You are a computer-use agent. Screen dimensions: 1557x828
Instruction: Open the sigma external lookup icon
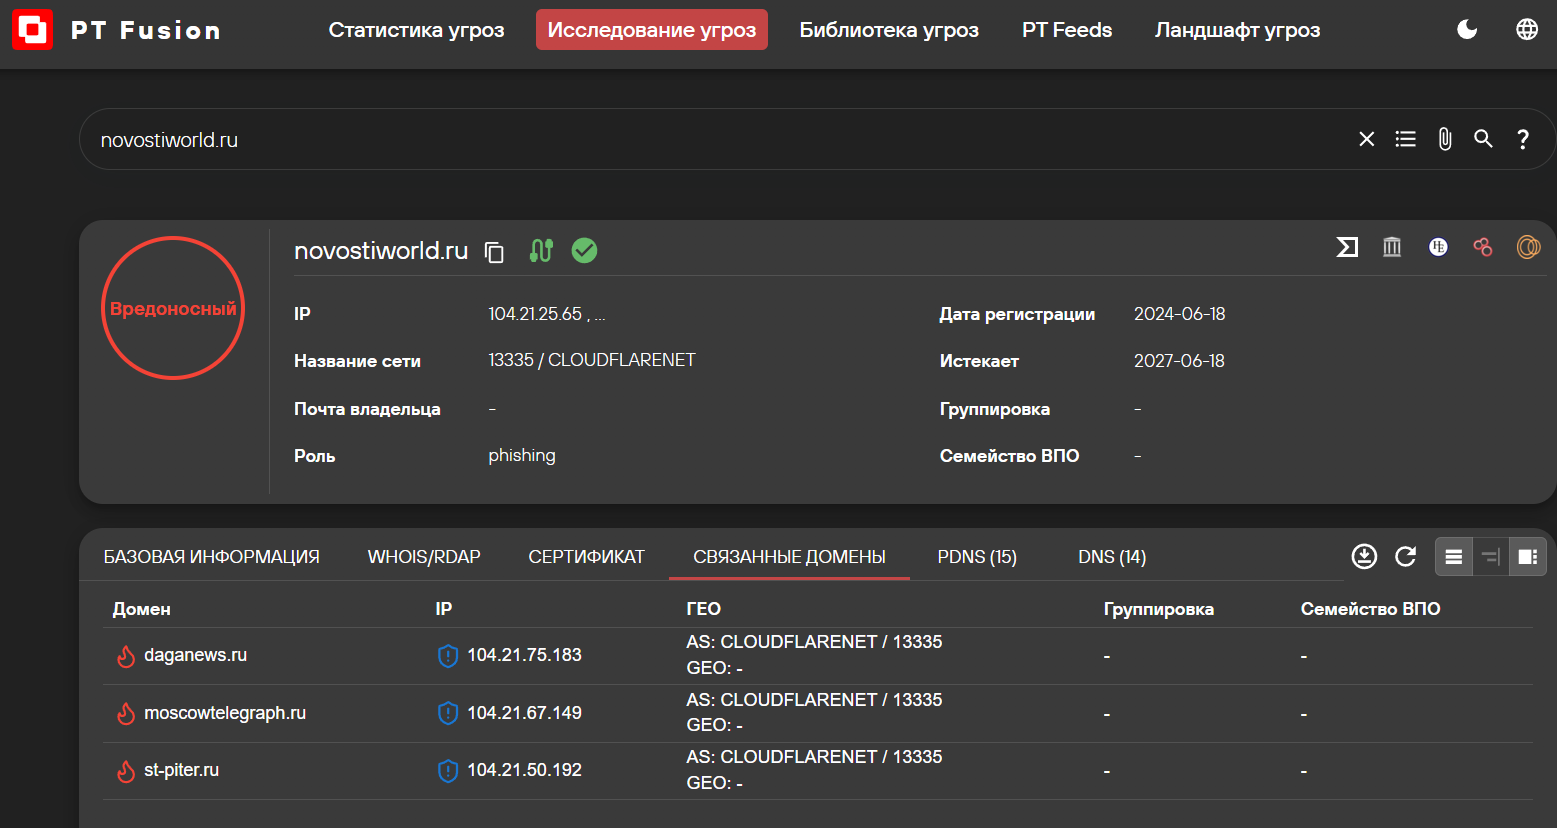click(1347, 247)
